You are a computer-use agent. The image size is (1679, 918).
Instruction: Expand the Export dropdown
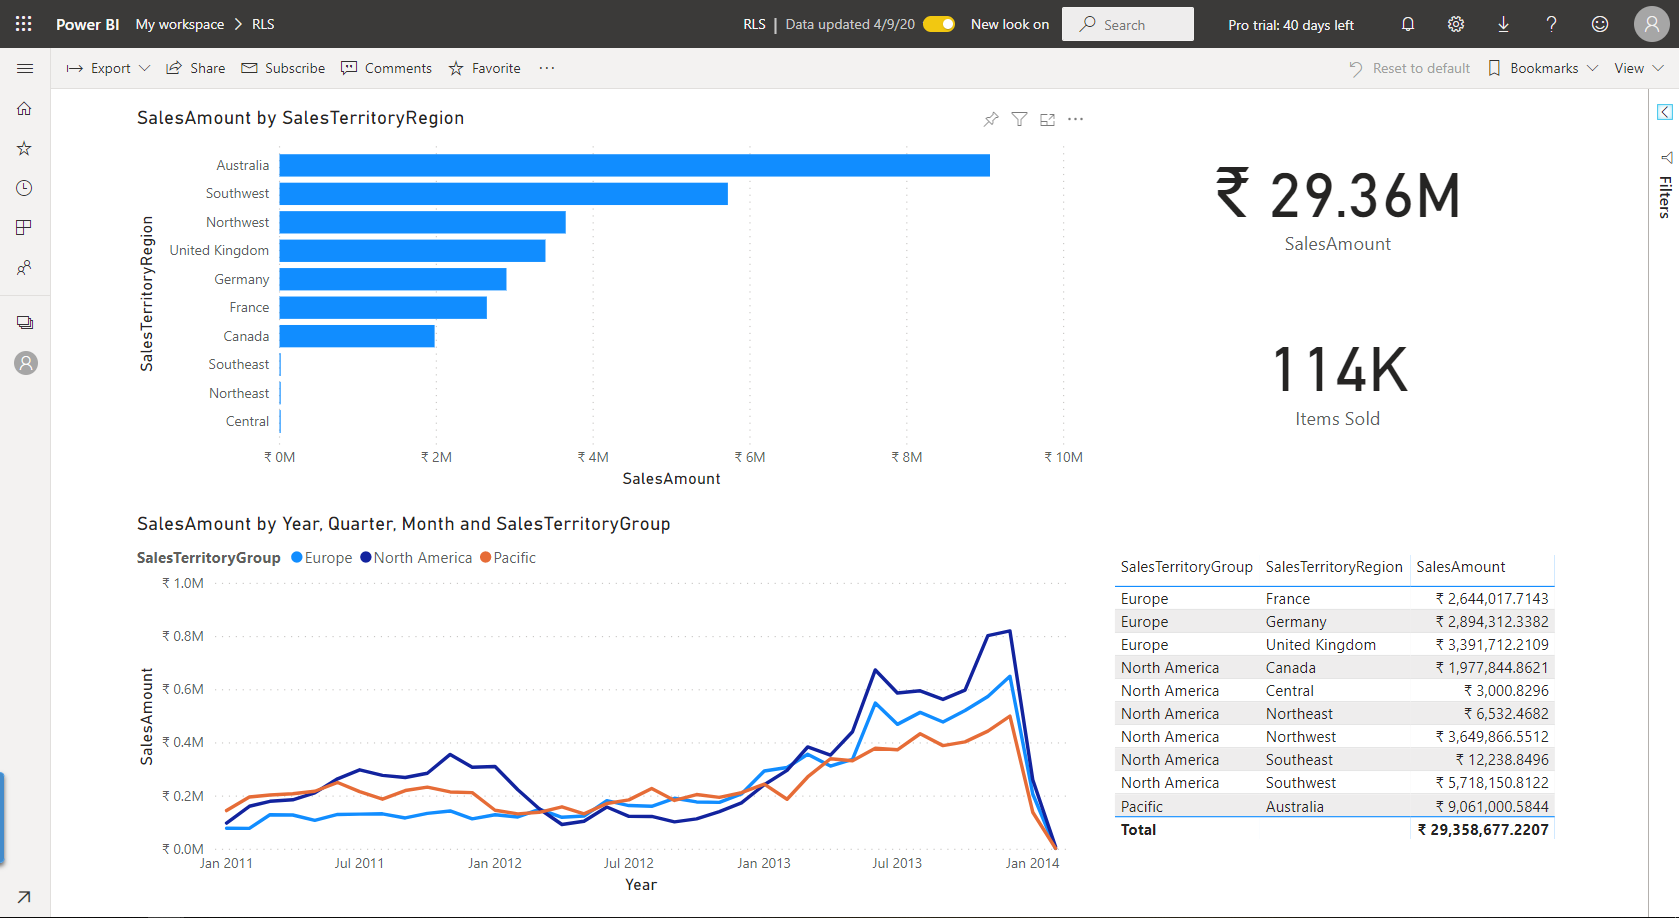pyautogui.click(x=108, y=68)
